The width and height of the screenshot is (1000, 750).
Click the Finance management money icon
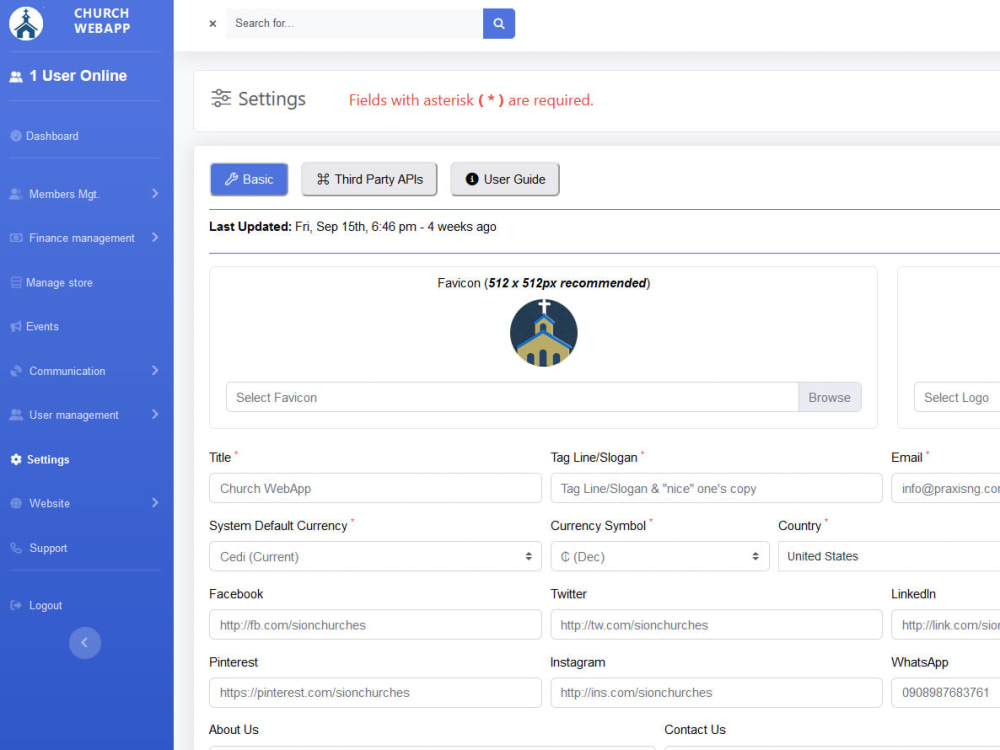pos(16,238)
